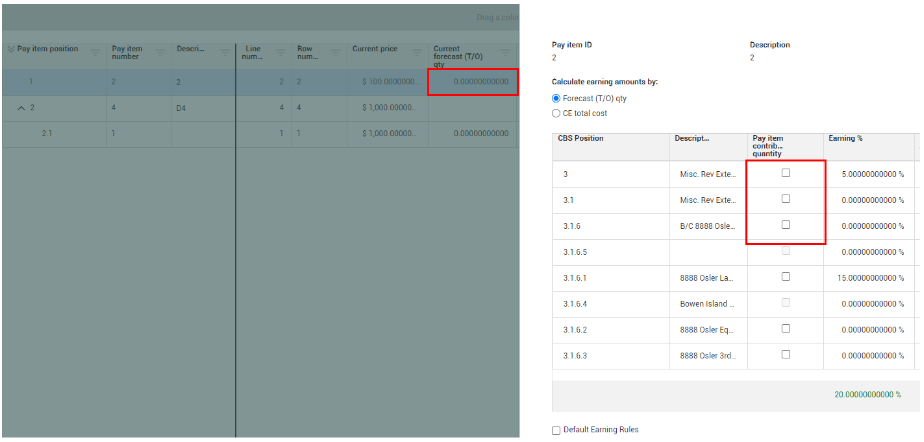924x442 pixels.
Task: Select the CE total cost radio option
Action: [x=557, y=113]
